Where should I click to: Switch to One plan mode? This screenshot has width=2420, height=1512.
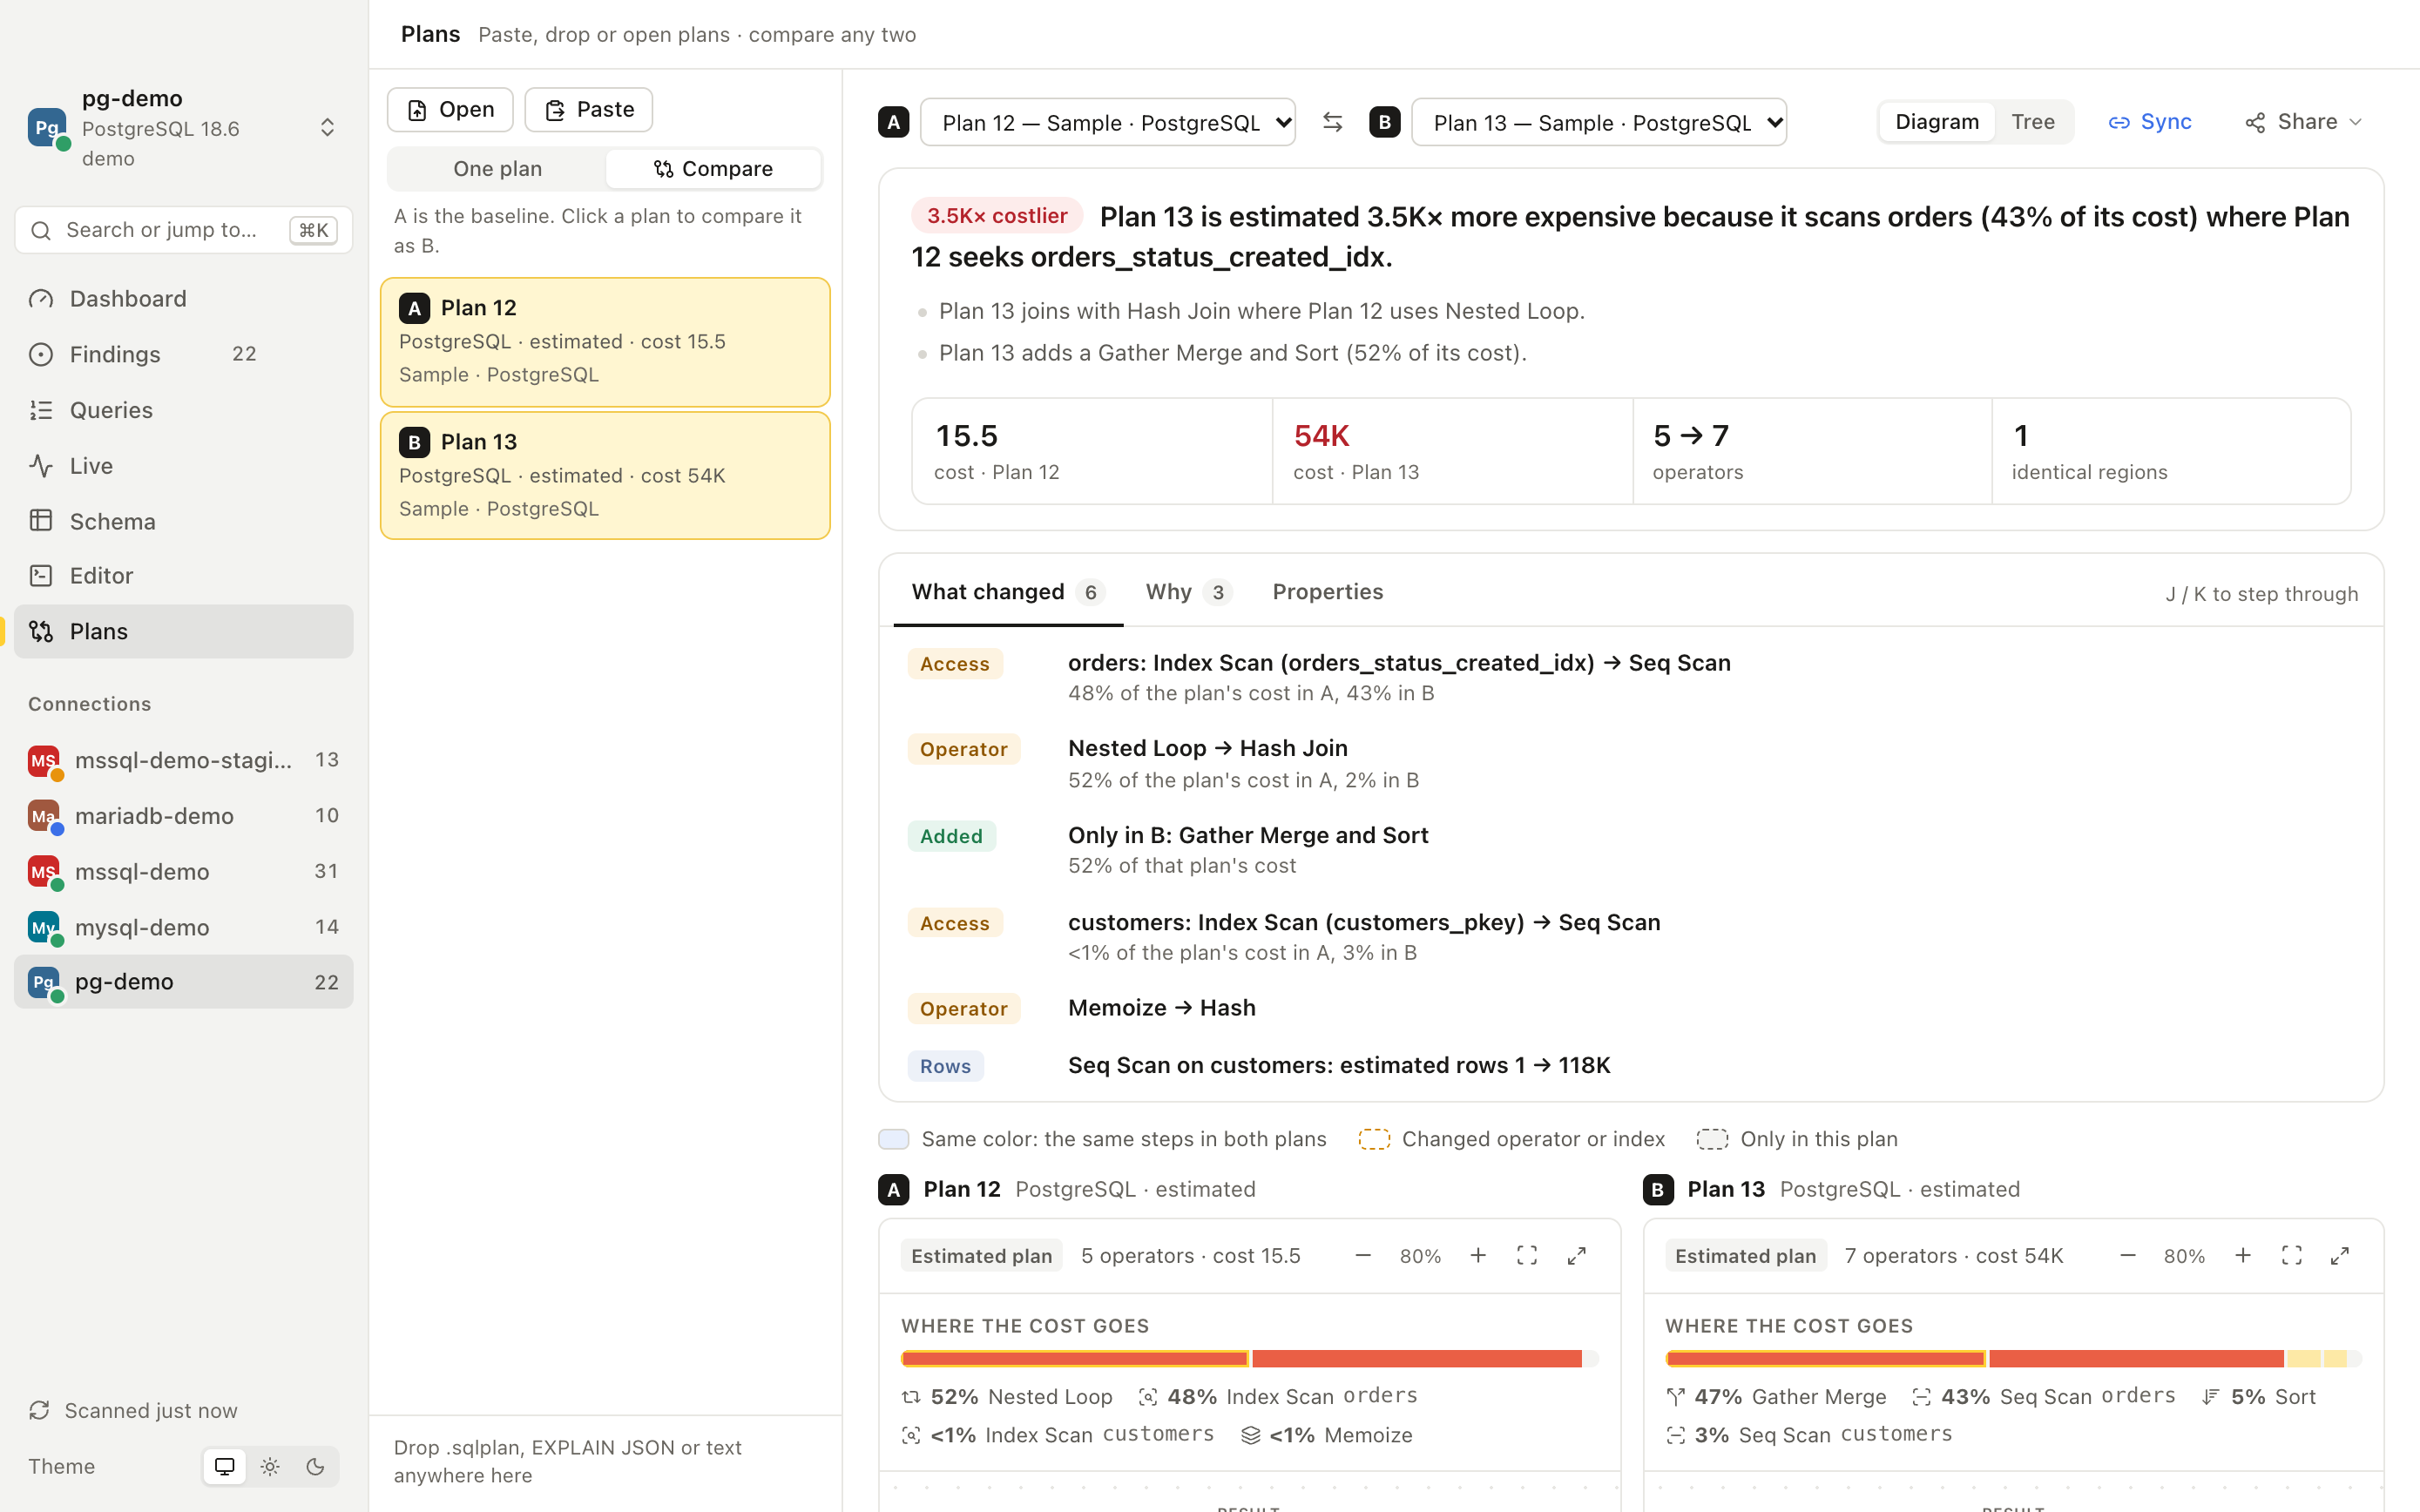[497, 168]
